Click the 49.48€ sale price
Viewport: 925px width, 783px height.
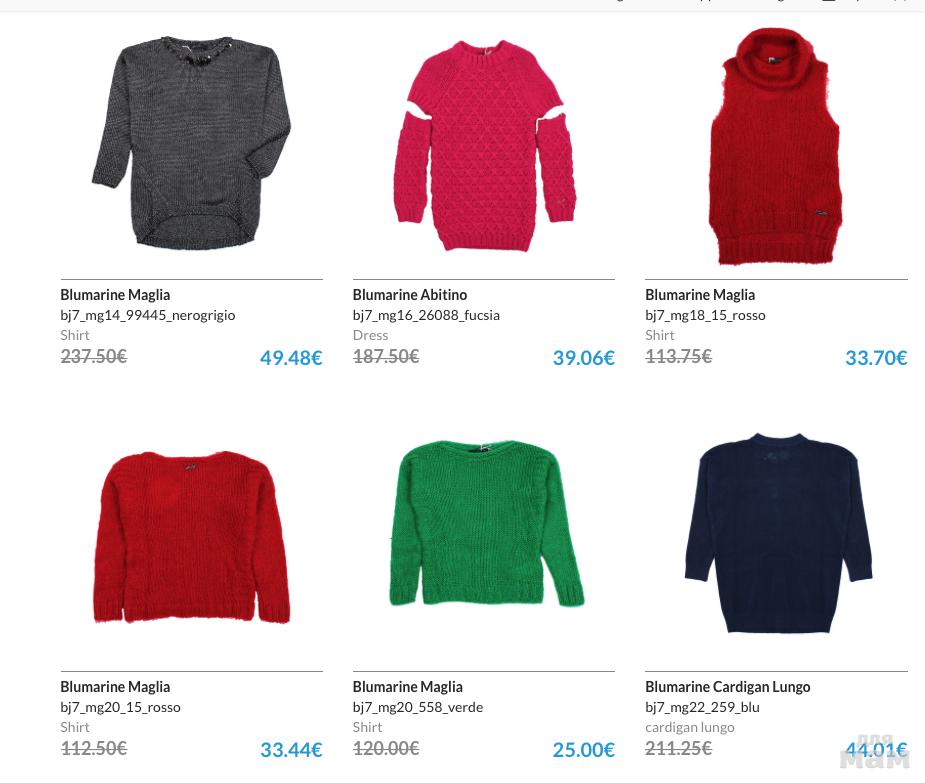tap(291, 358)
